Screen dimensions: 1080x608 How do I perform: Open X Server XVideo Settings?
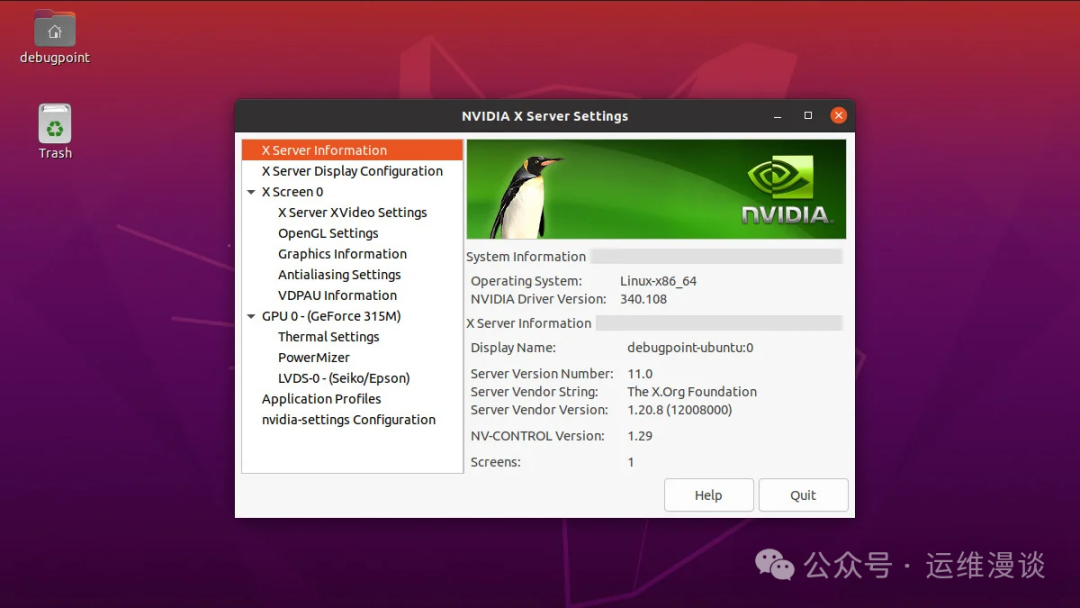tap(352, 212)
